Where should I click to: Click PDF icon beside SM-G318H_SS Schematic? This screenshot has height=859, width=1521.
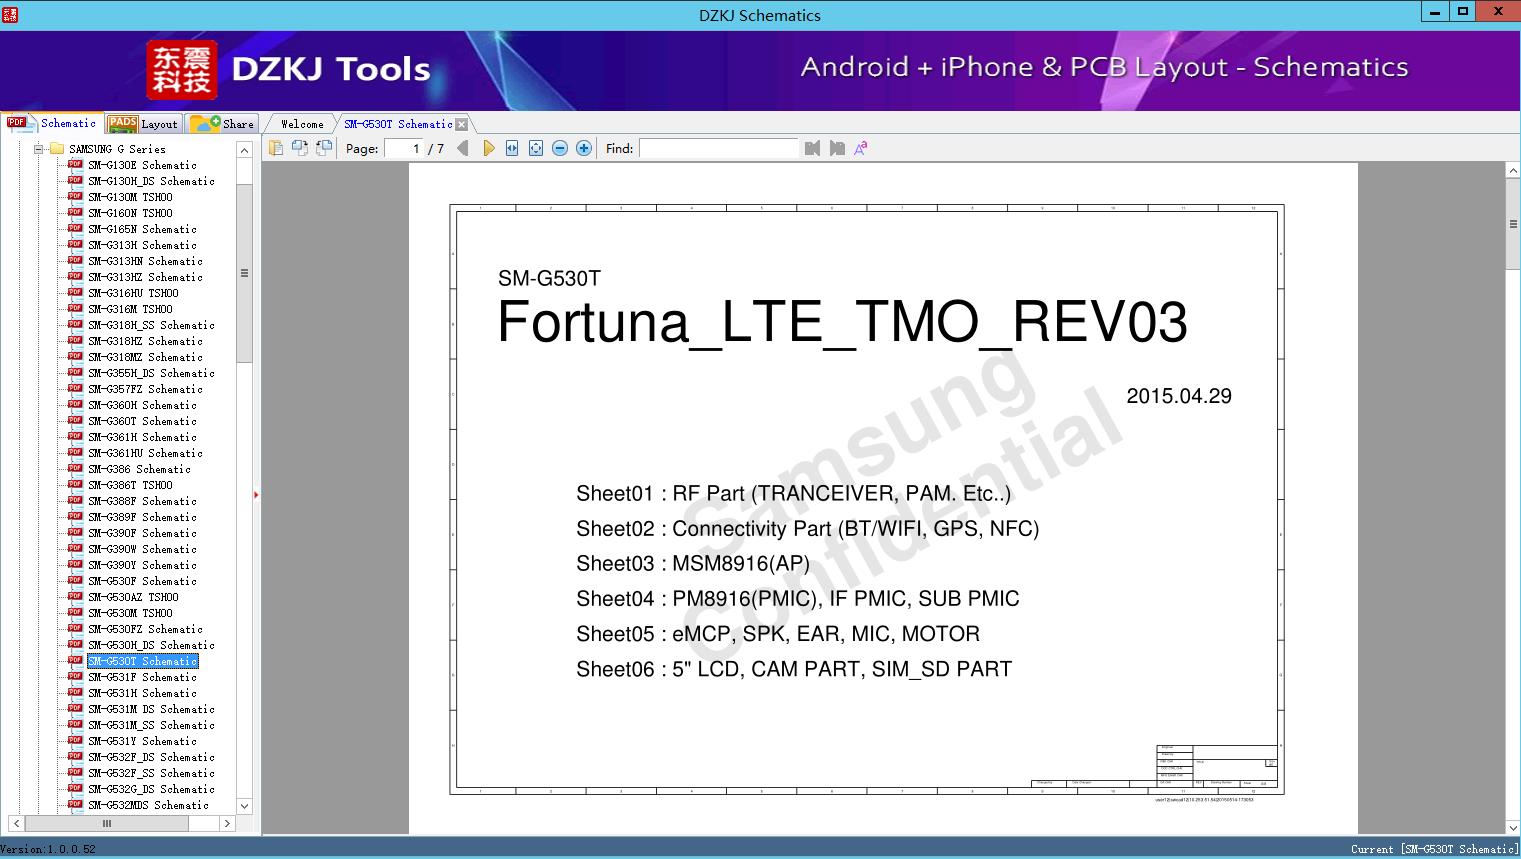75,325
